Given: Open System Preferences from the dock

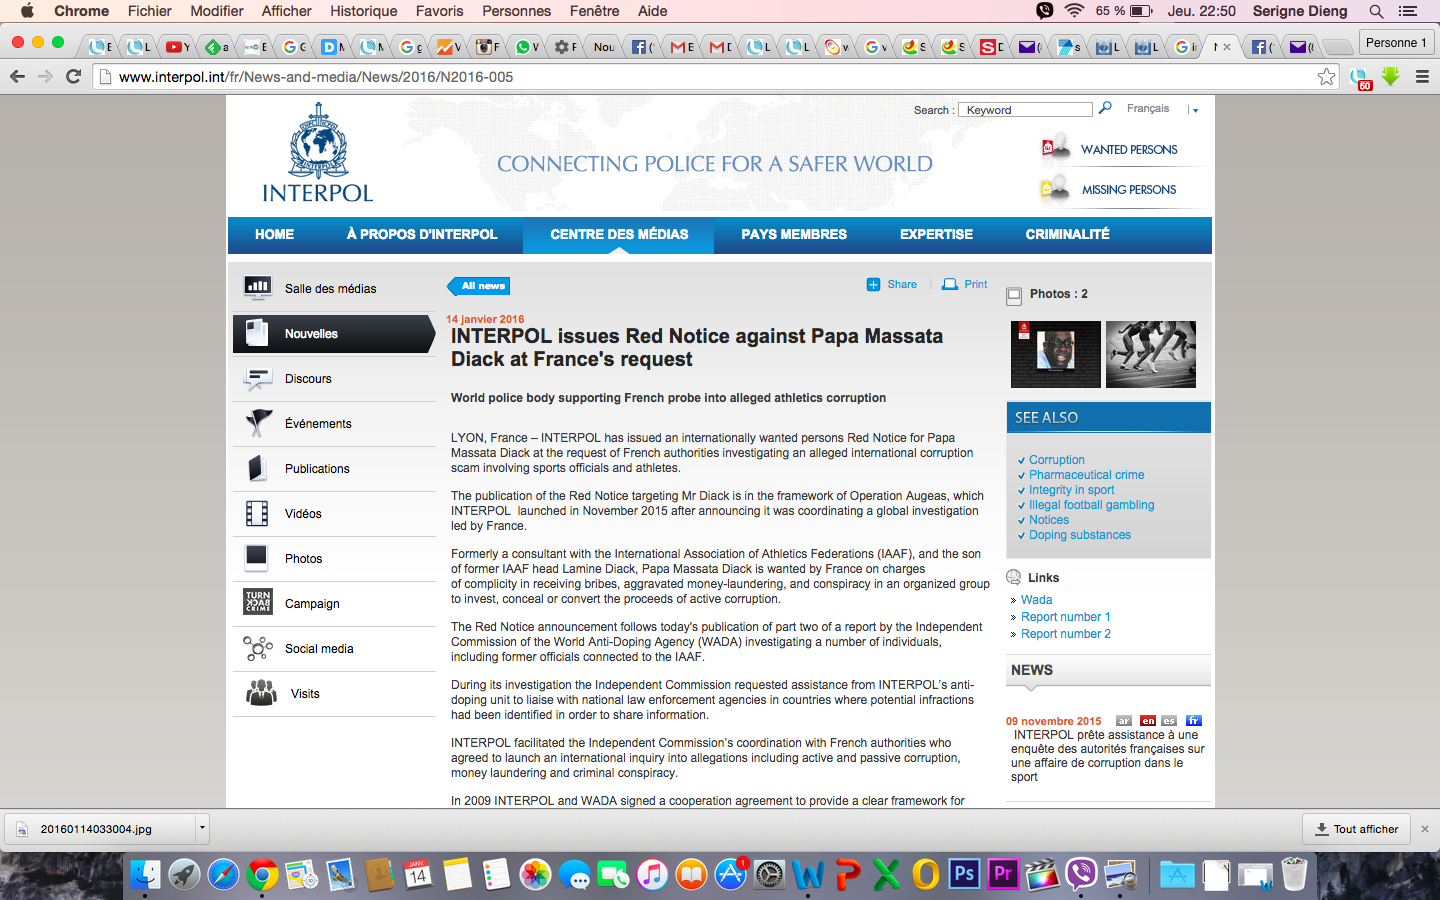Looking at the screenshot, I should [769, 874].
